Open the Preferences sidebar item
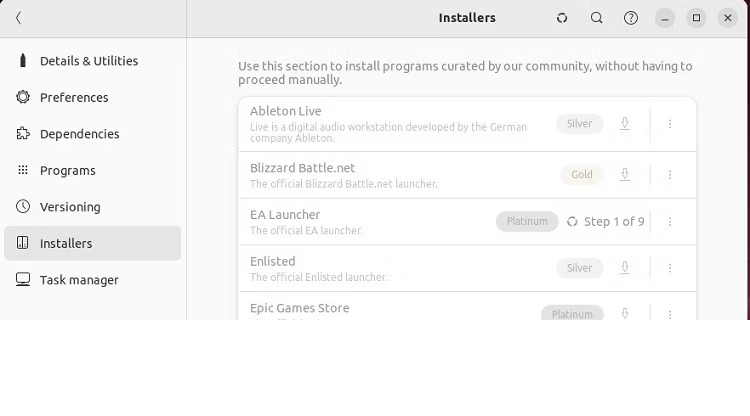 tap(73, 98)
